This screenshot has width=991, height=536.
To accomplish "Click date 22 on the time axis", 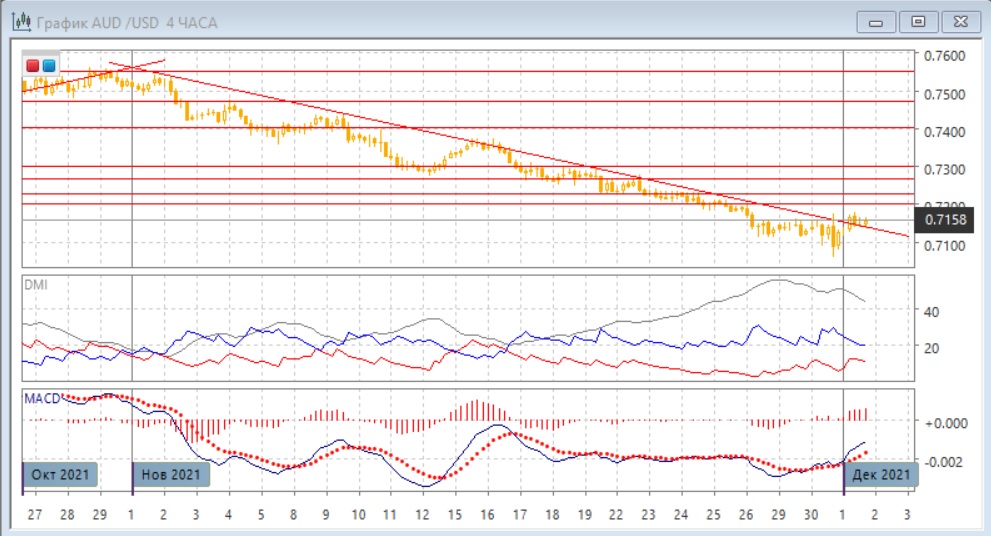I will (616, 514).
